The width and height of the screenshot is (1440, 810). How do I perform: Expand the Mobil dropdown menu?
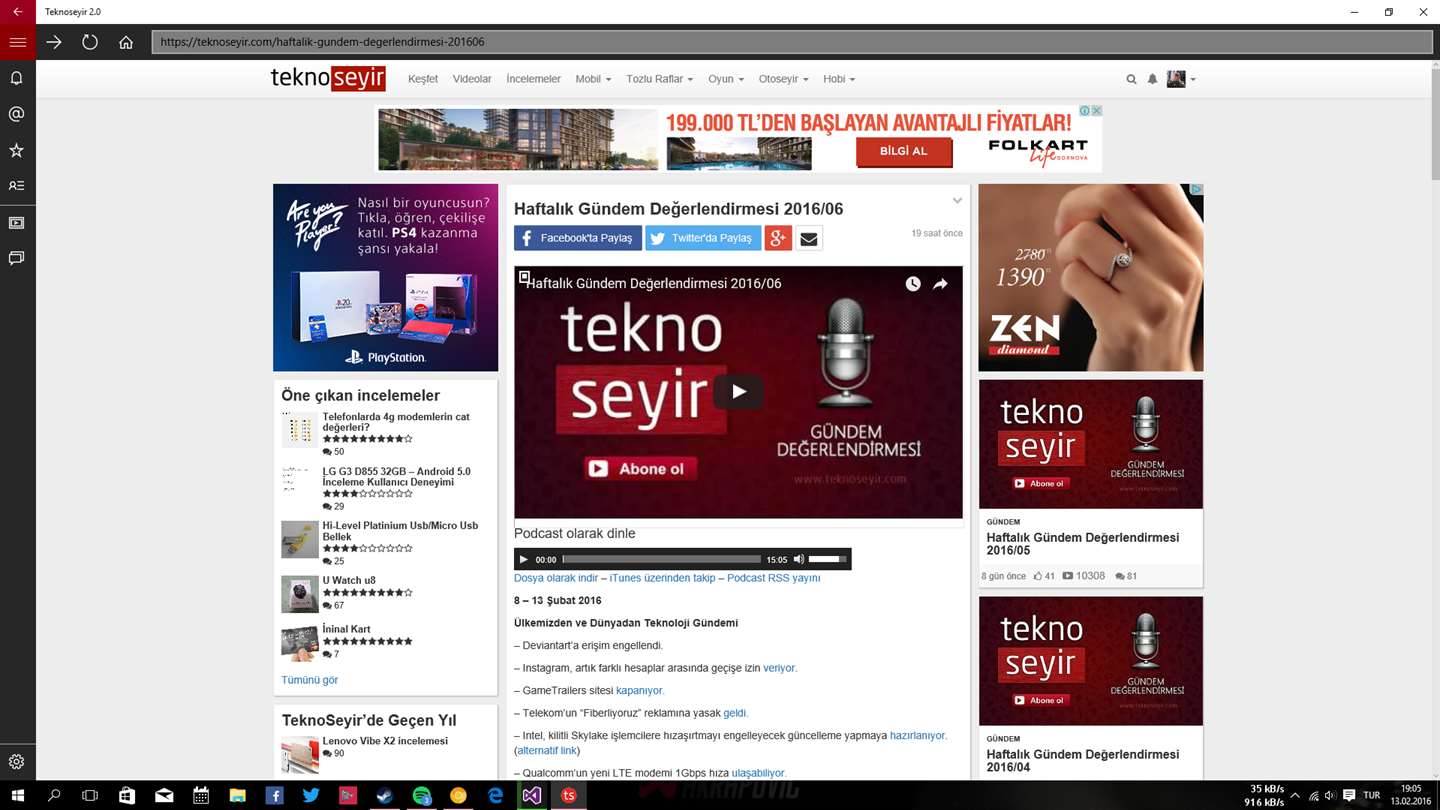pyautogui.click(x=593, y=79)
